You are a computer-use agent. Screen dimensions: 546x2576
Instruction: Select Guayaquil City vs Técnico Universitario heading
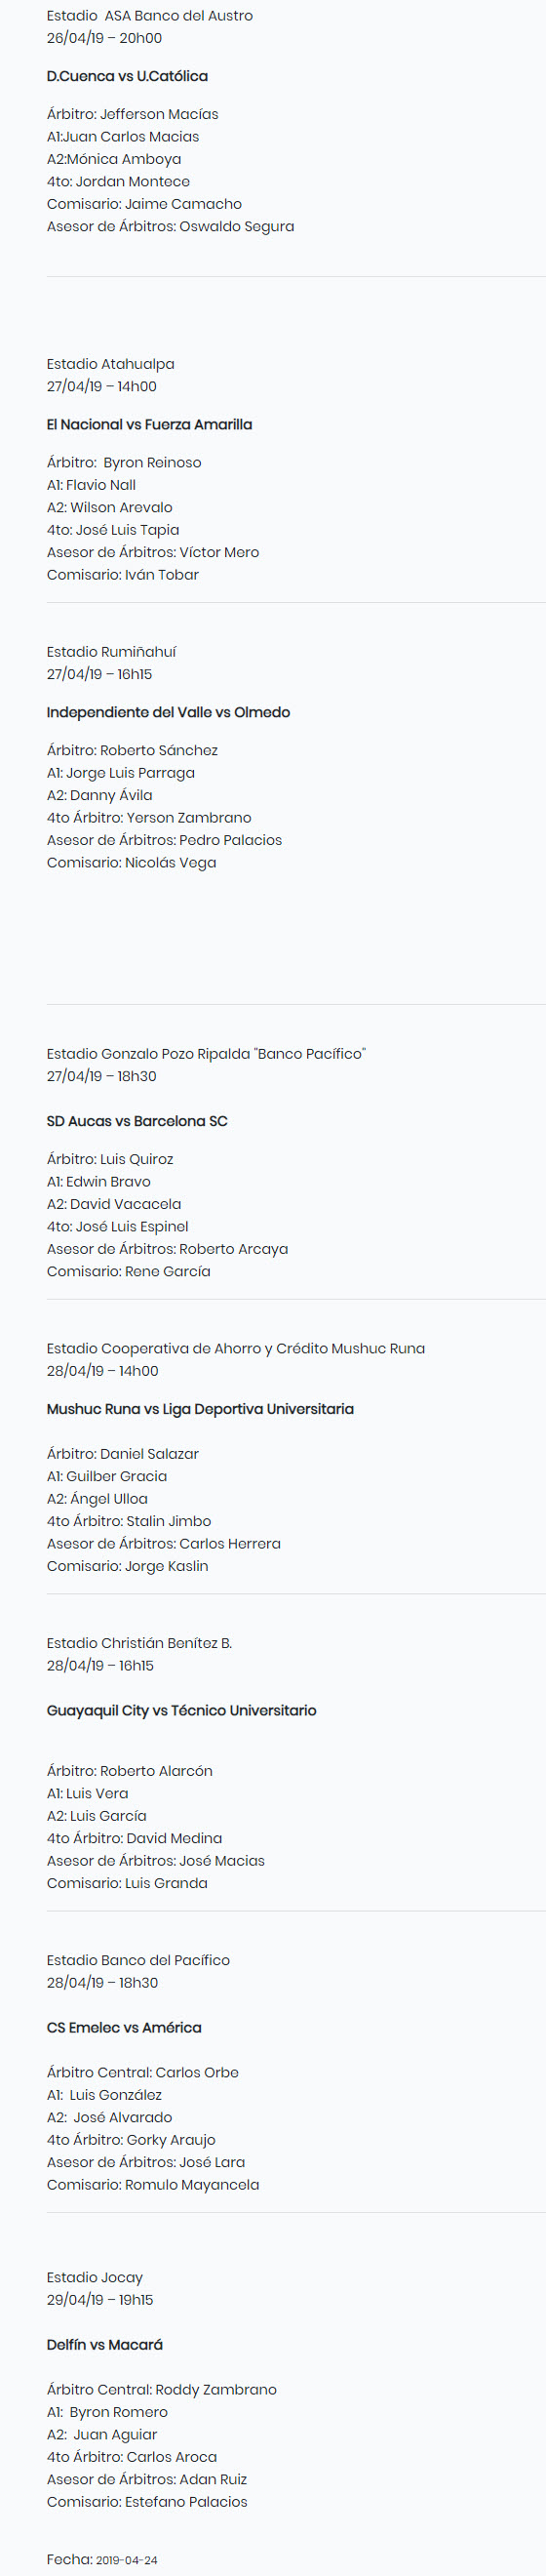pos(181,1710)
